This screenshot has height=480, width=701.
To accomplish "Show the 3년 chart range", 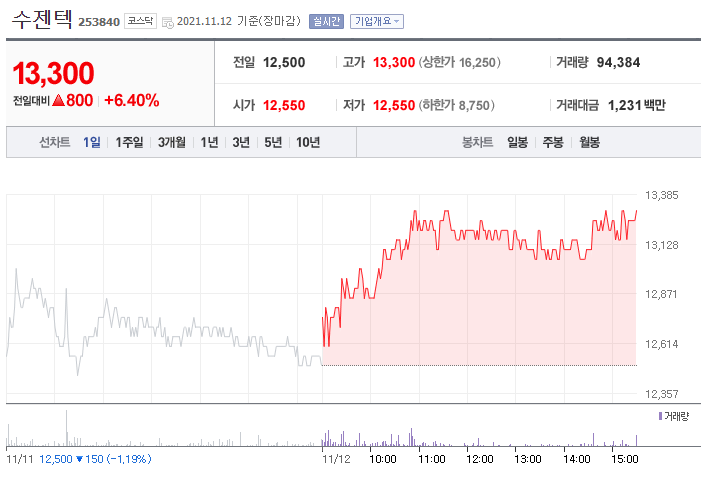I will coord(241,142).
